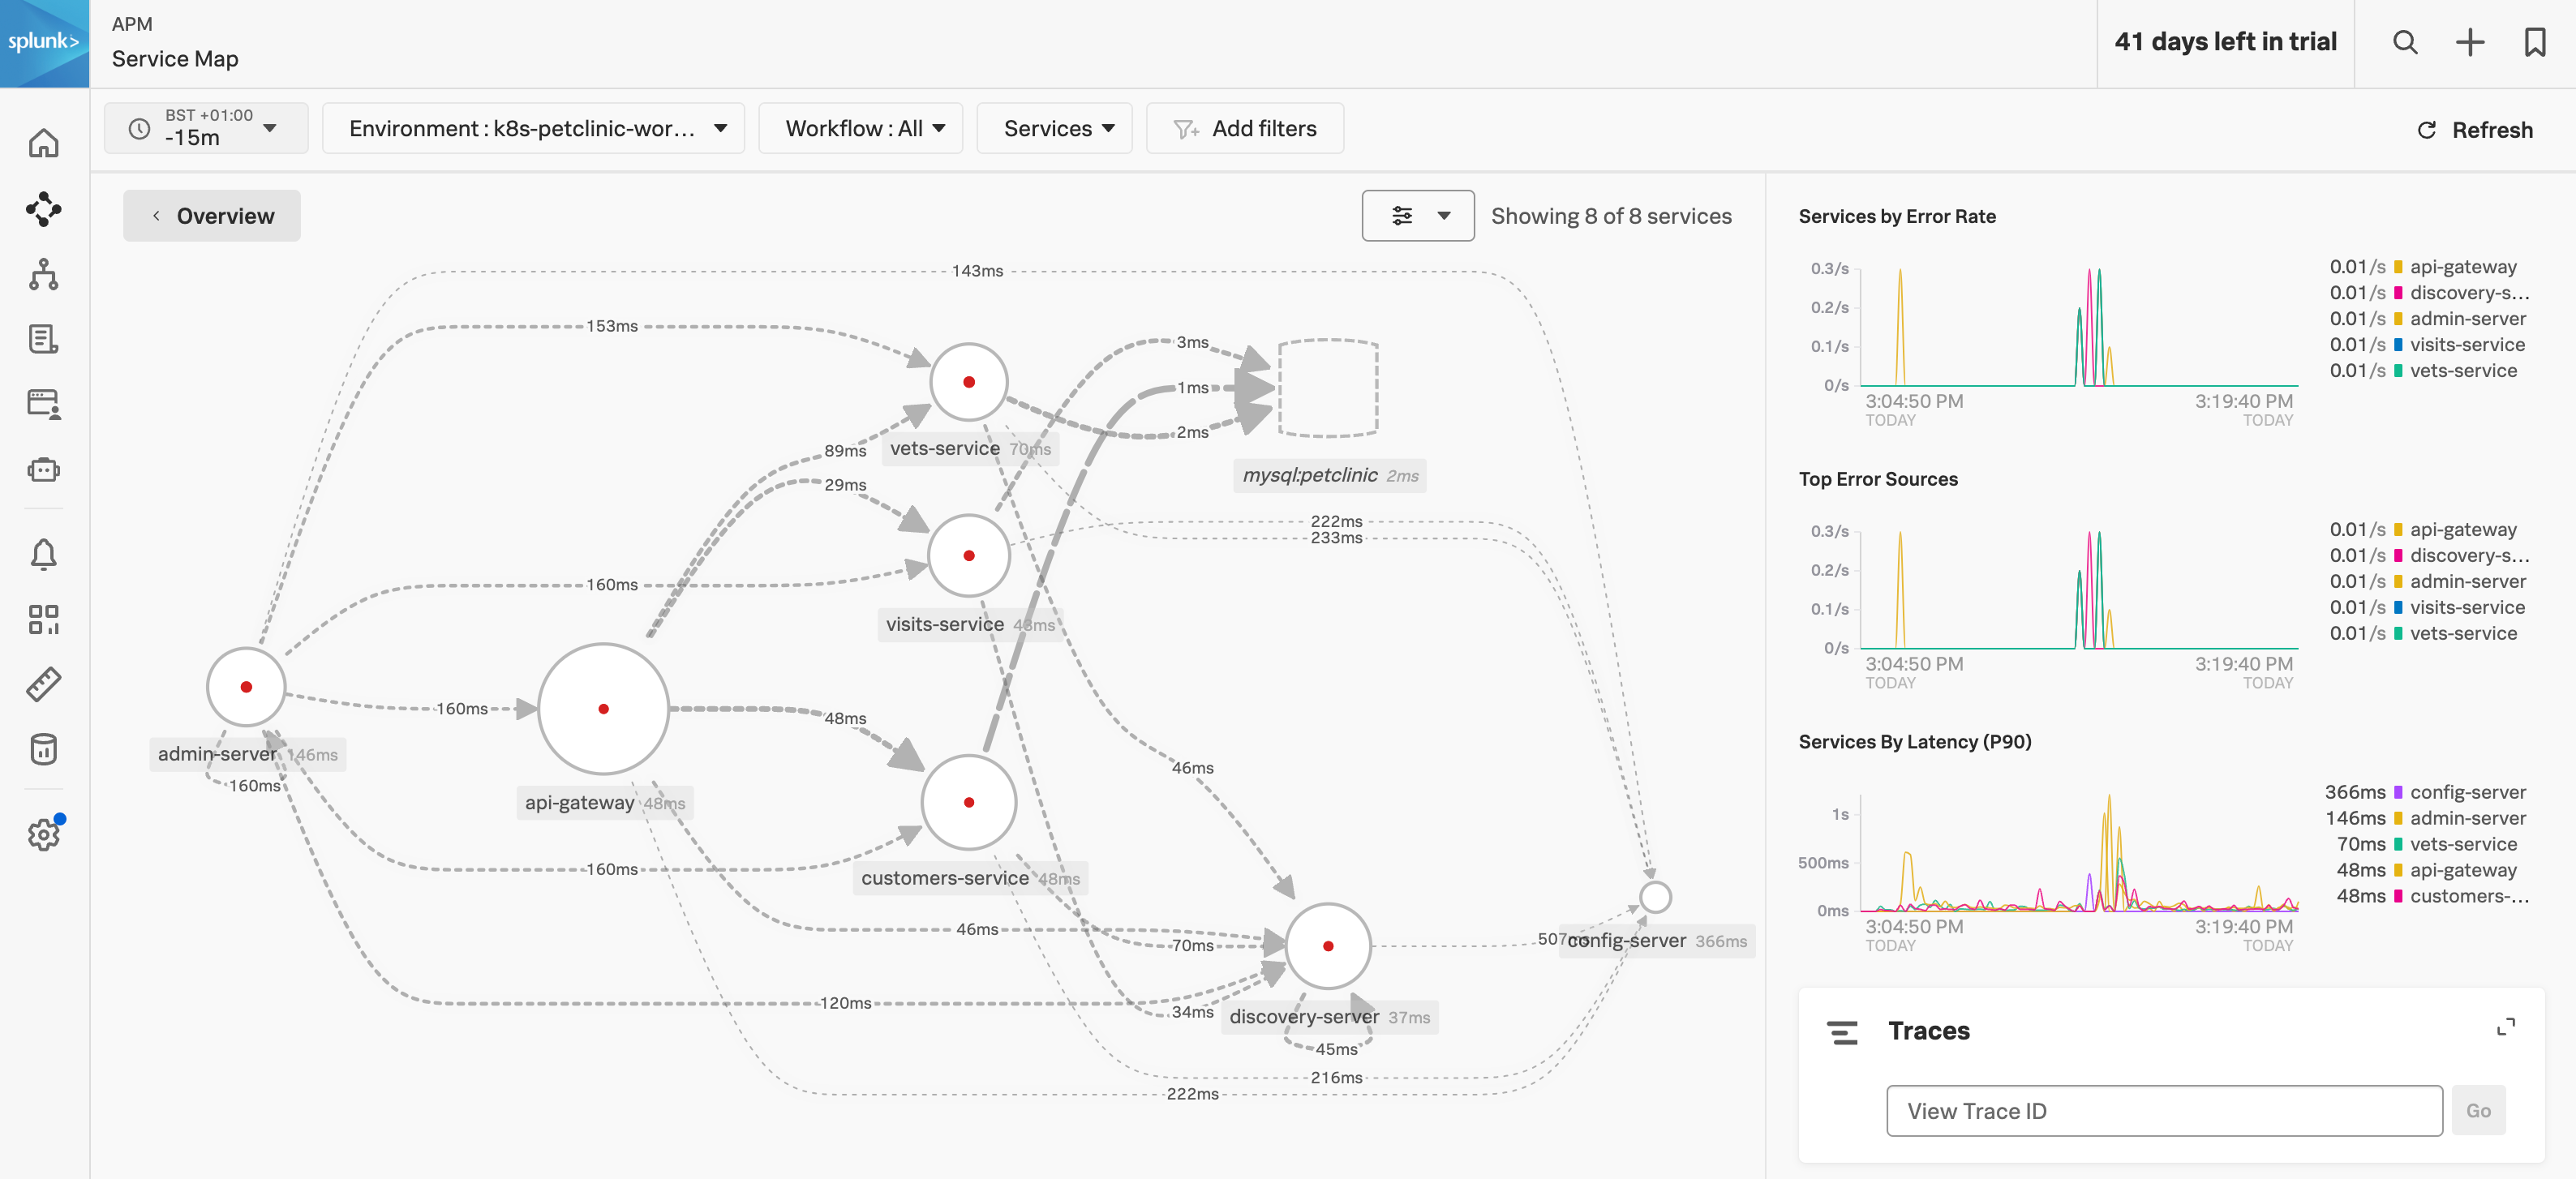Open the Environment k8s-petclinic dropdown
2576x1179 pixels.
pos(533,128)
